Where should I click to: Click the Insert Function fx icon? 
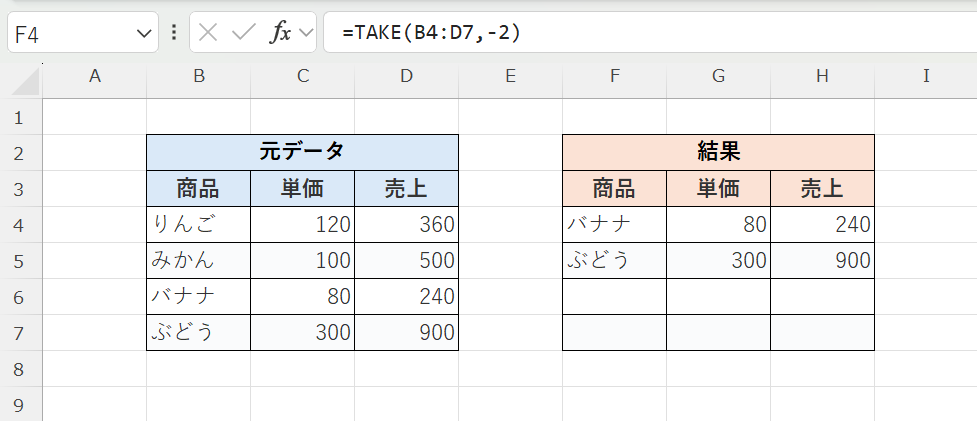click(x=280, y=33)
